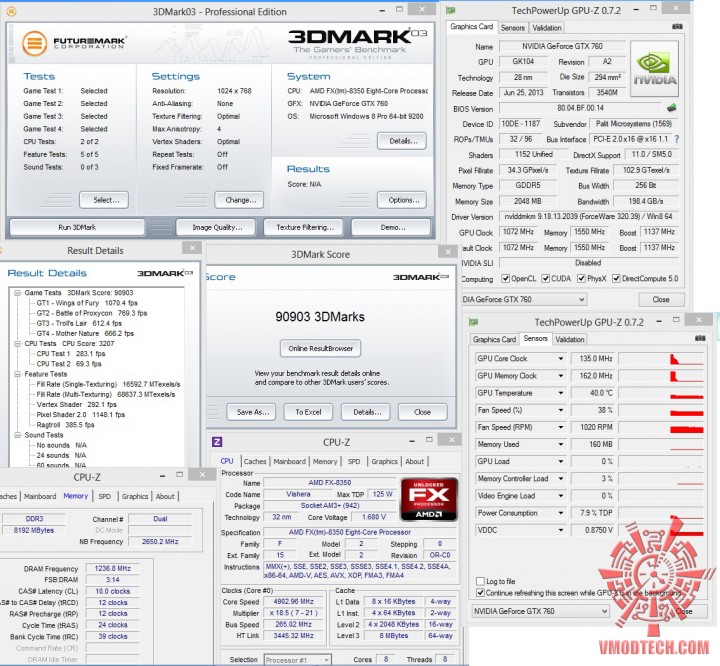Click the camera icon in GPU-Z Sensors window
The image size is (720, 666).
pyautogui.click(x=700, y=339)
